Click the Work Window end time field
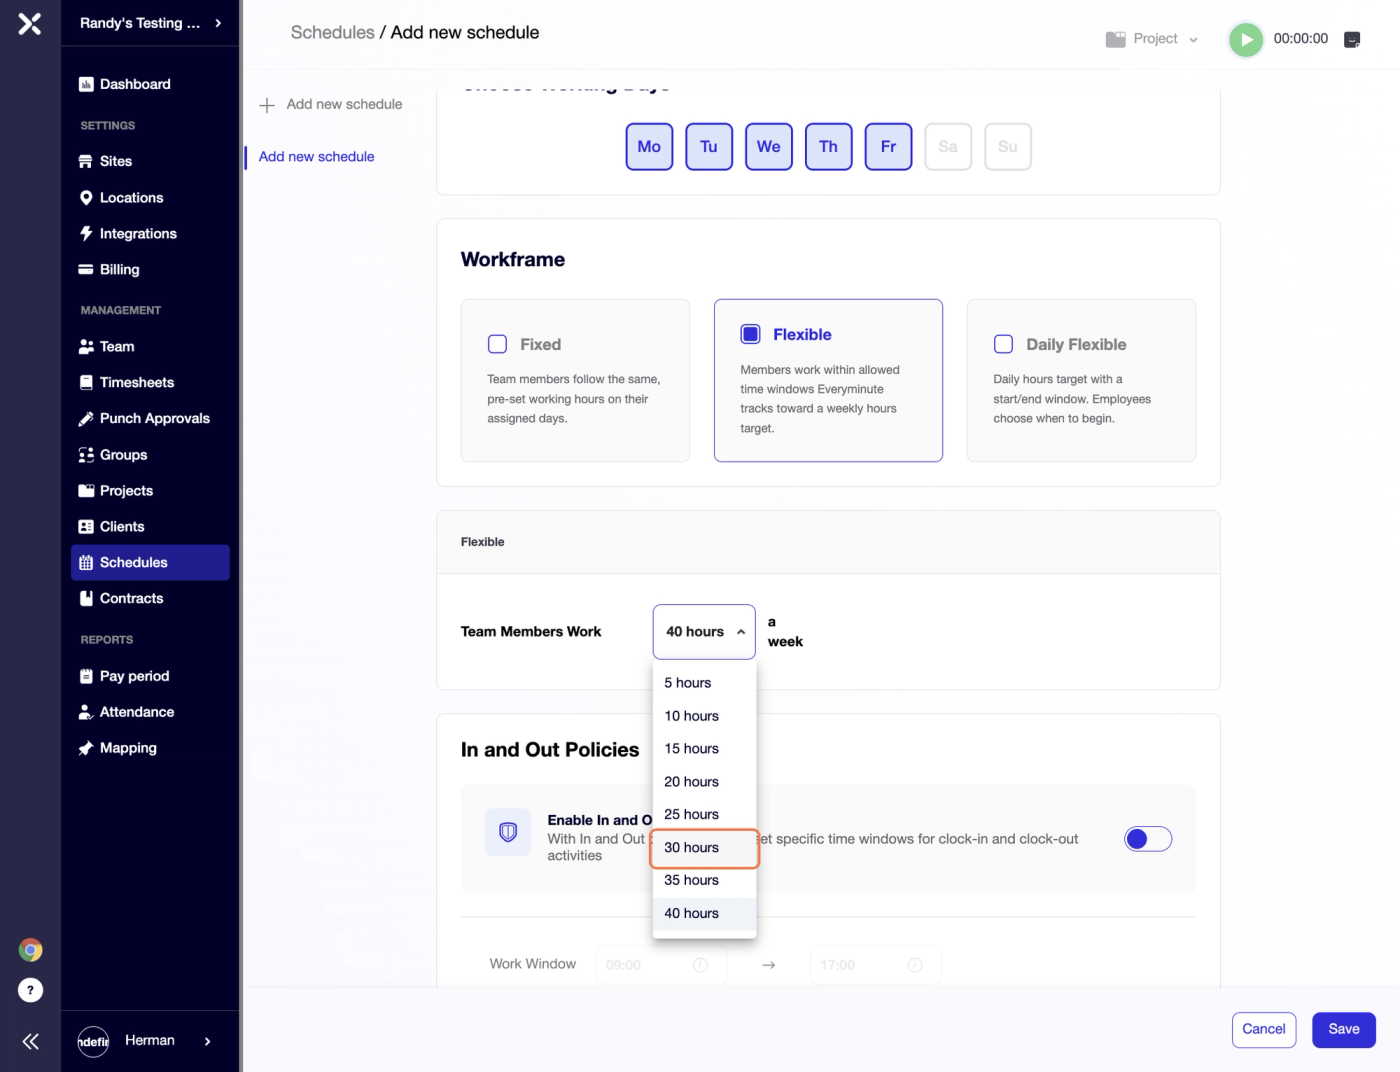Viewport: 1400px width, 1072px height. [x=875, y=965]
